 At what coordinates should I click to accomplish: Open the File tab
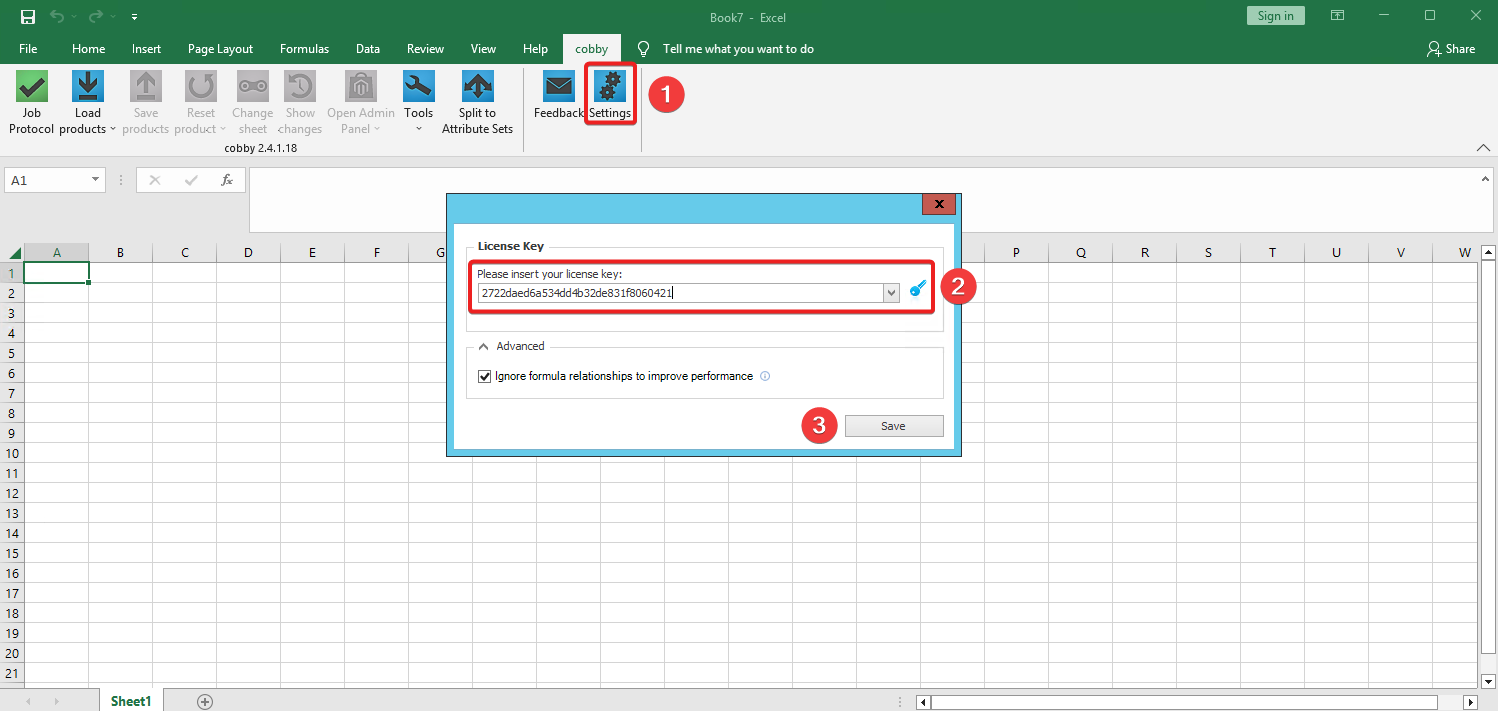pyautogui.click(x=28, y=49)
